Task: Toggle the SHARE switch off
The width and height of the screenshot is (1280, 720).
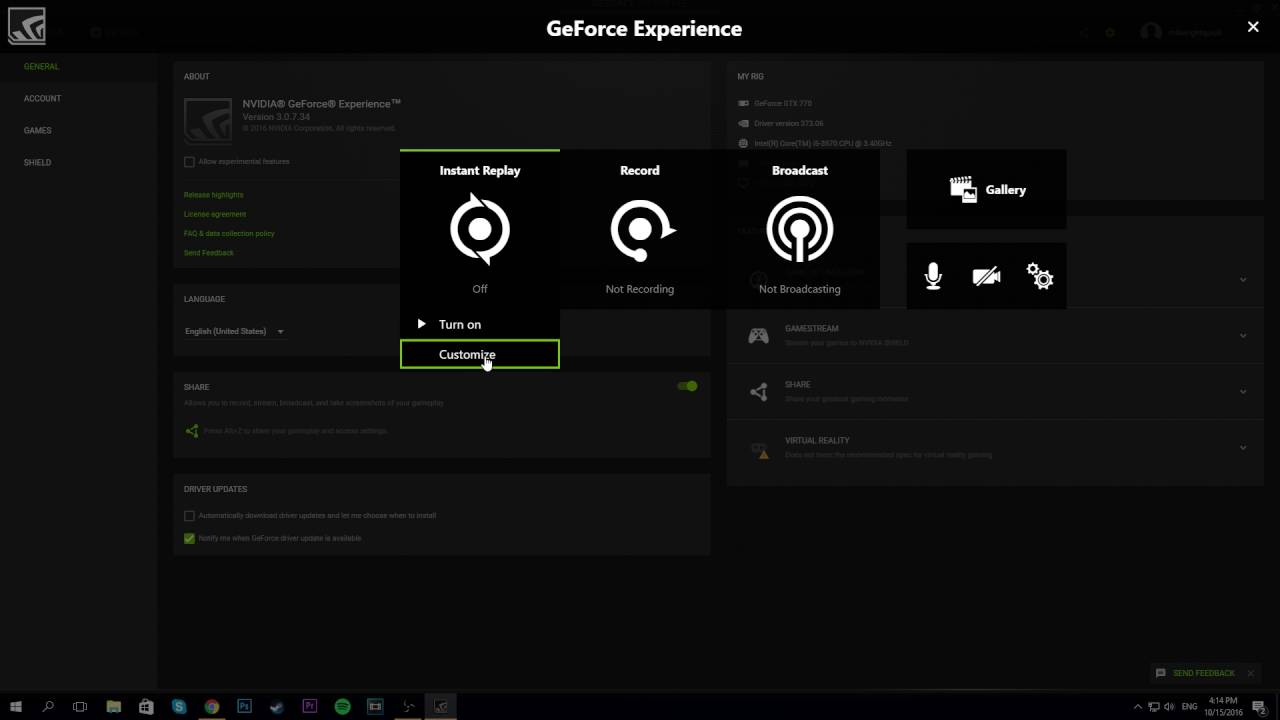Action: pyautogui.click(x=687, y=386)
